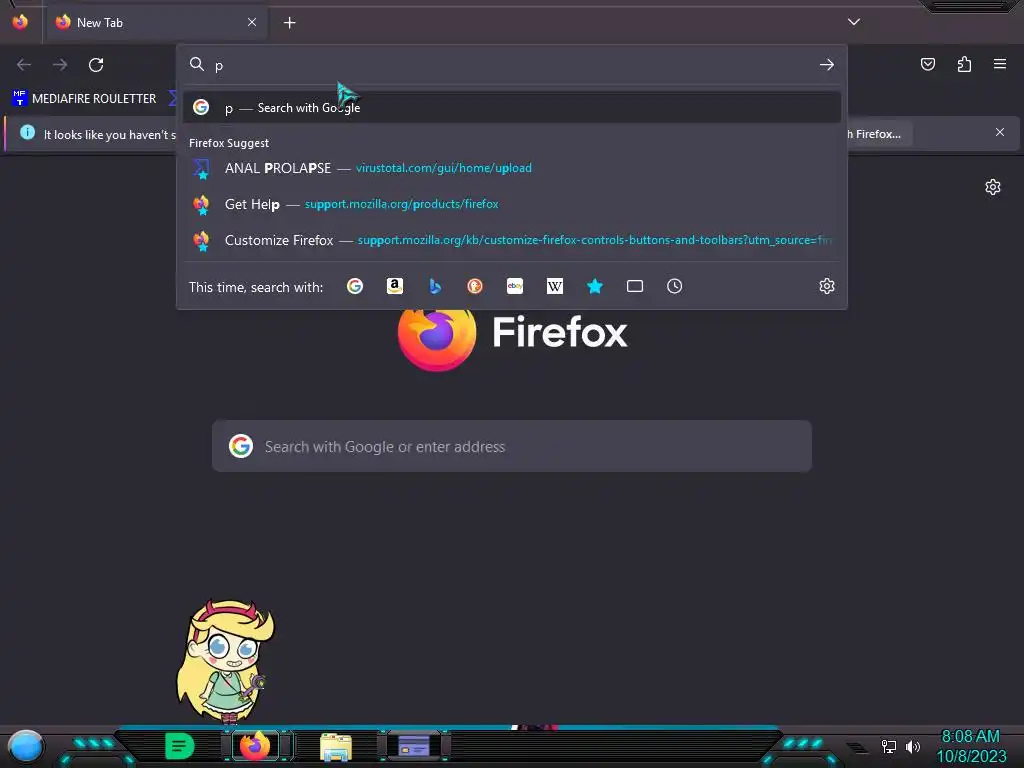Open ANAL PROLAPSE virustotal suggestion
The width and height of the screenshot is (1024, 768).
click(x=511, y=168)
